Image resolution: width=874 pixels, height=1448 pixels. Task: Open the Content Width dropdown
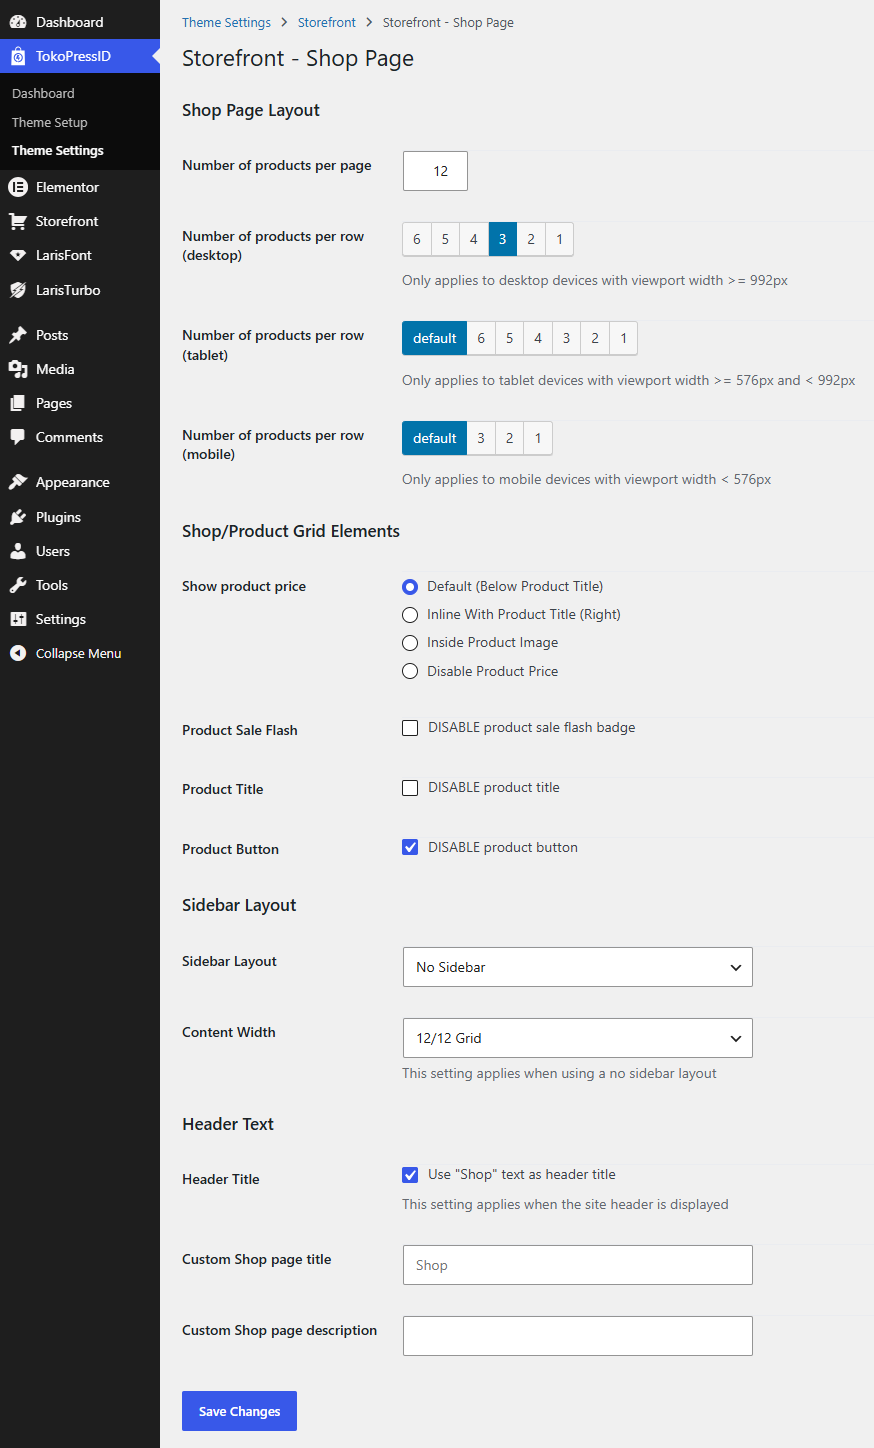(x=578, y=1038)
